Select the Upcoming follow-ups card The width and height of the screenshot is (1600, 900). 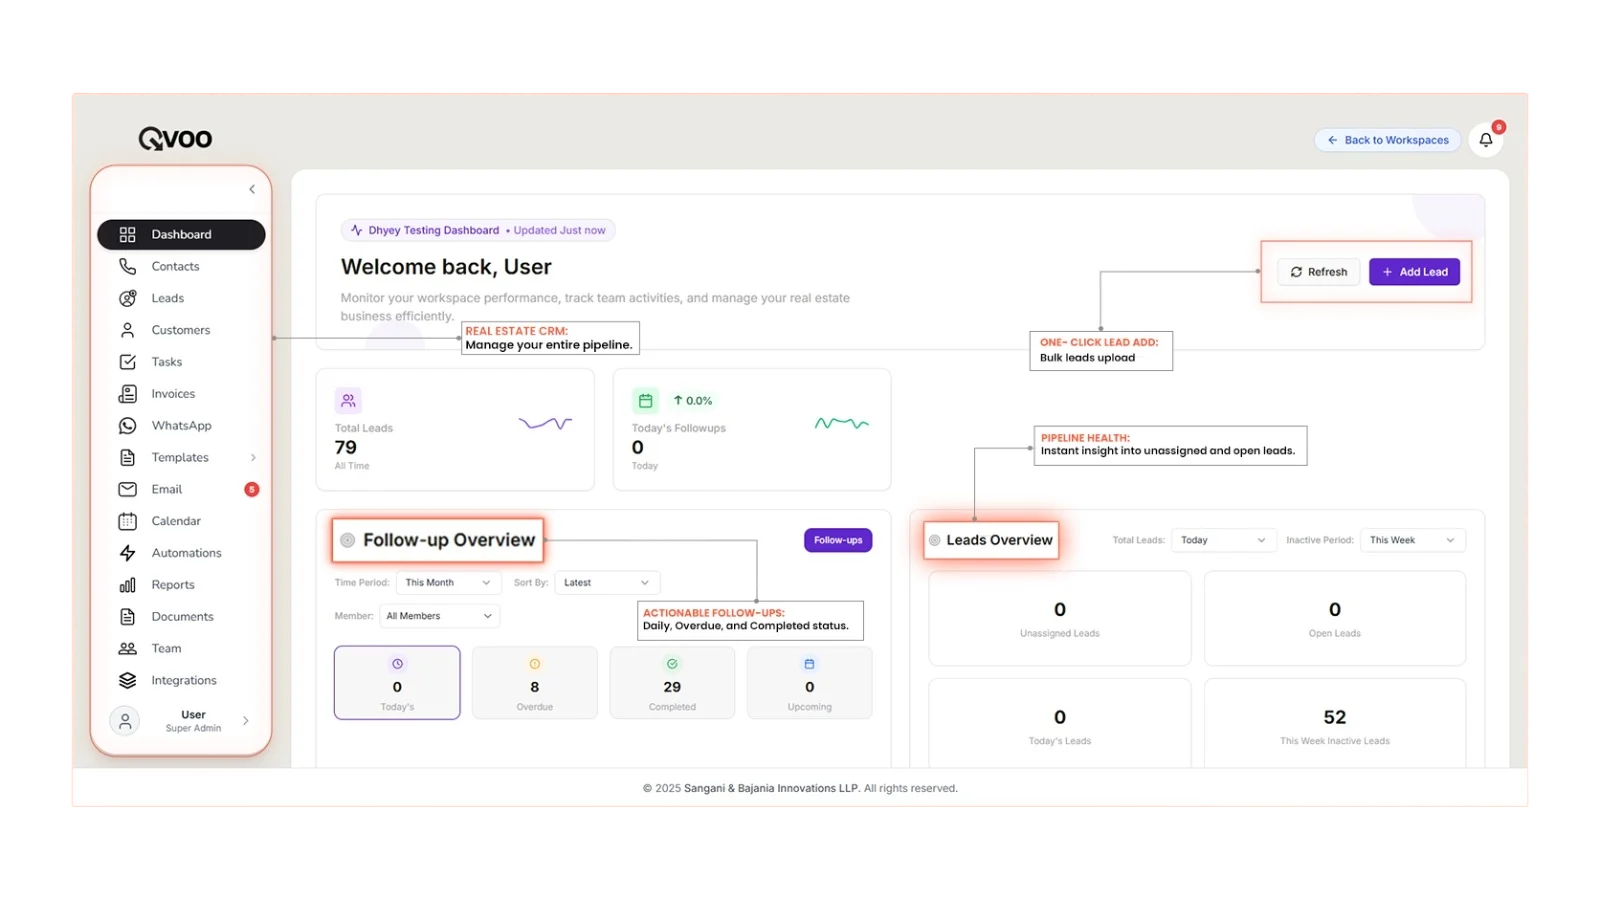click(810, 683)
